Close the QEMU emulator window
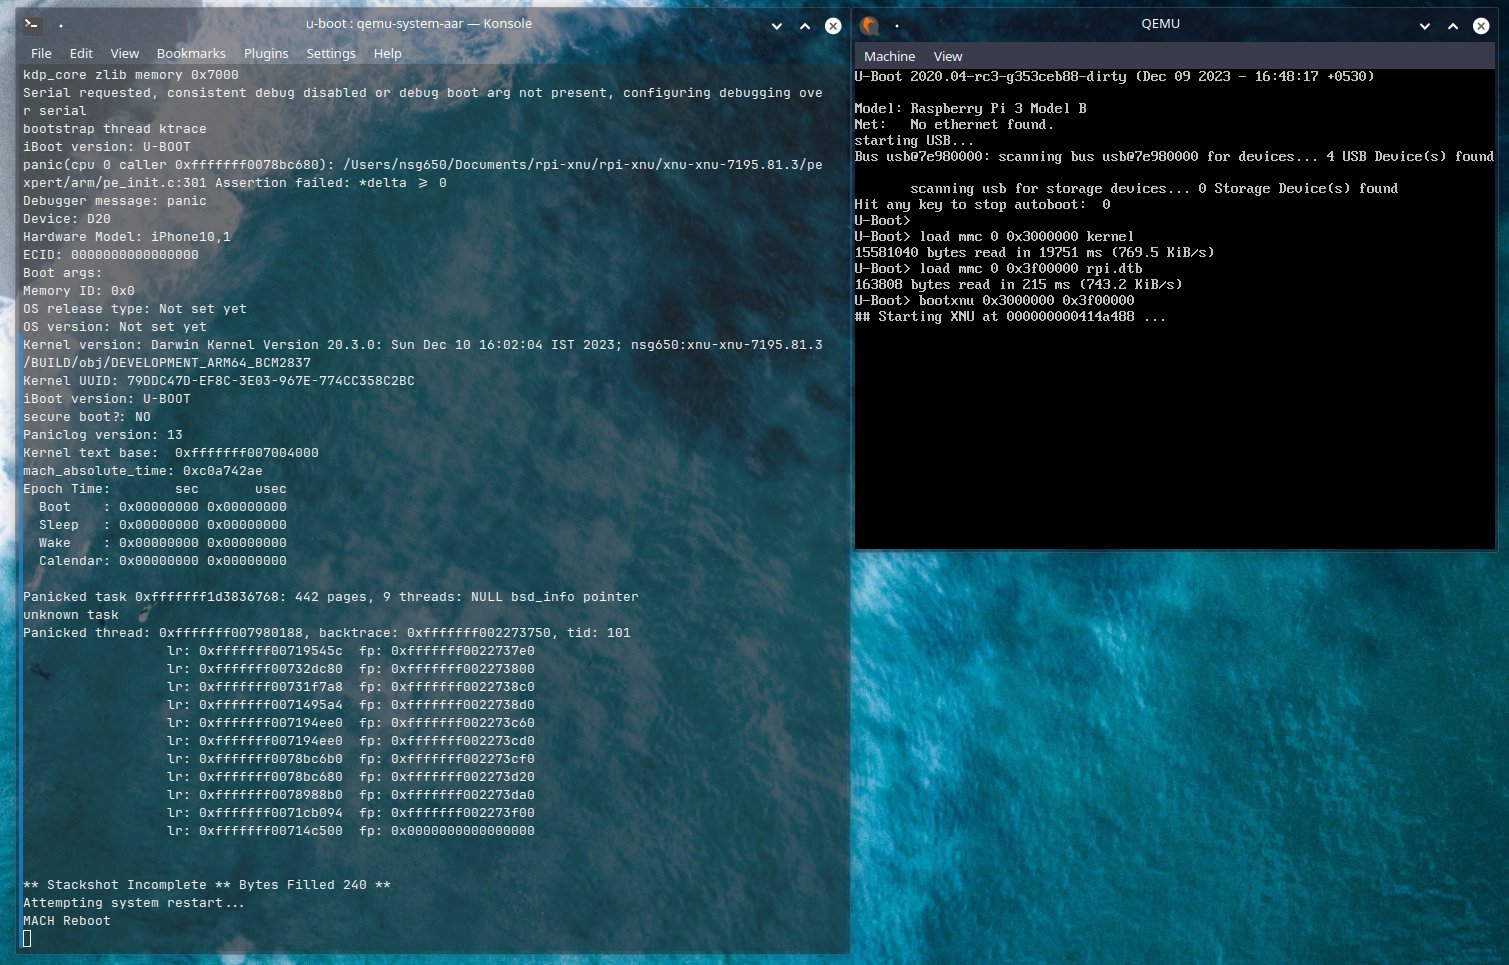This screenshot has width=1509, height=965. point(1481,26)
